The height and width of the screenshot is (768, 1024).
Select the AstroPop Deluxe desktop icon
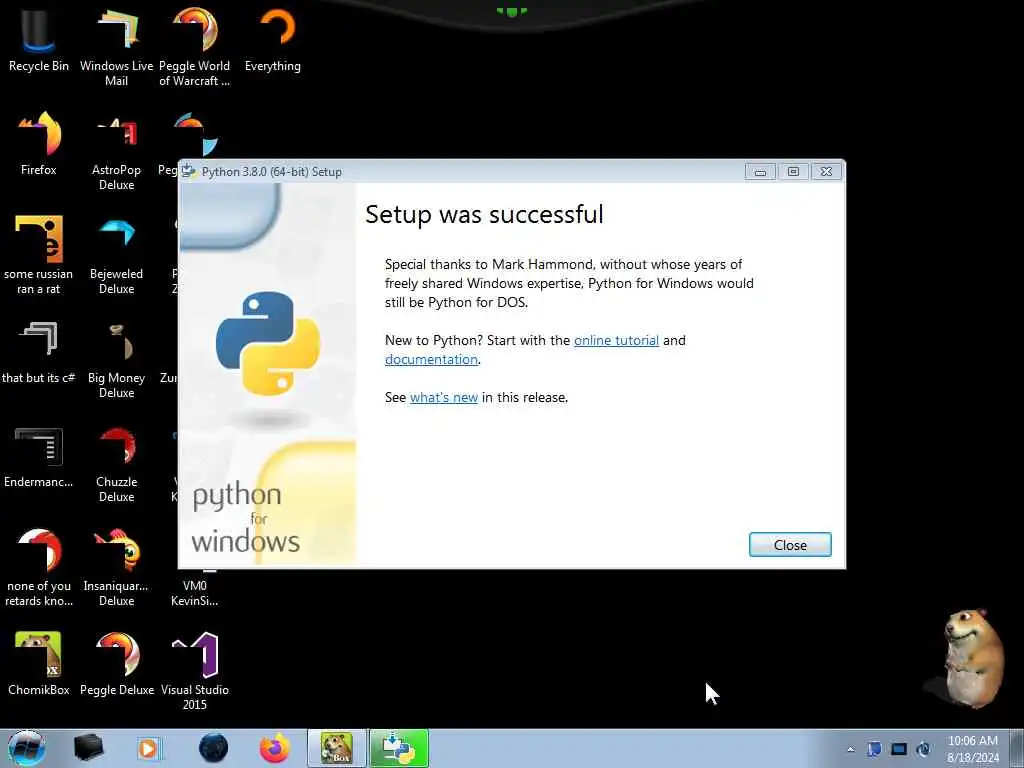[116, 152]
